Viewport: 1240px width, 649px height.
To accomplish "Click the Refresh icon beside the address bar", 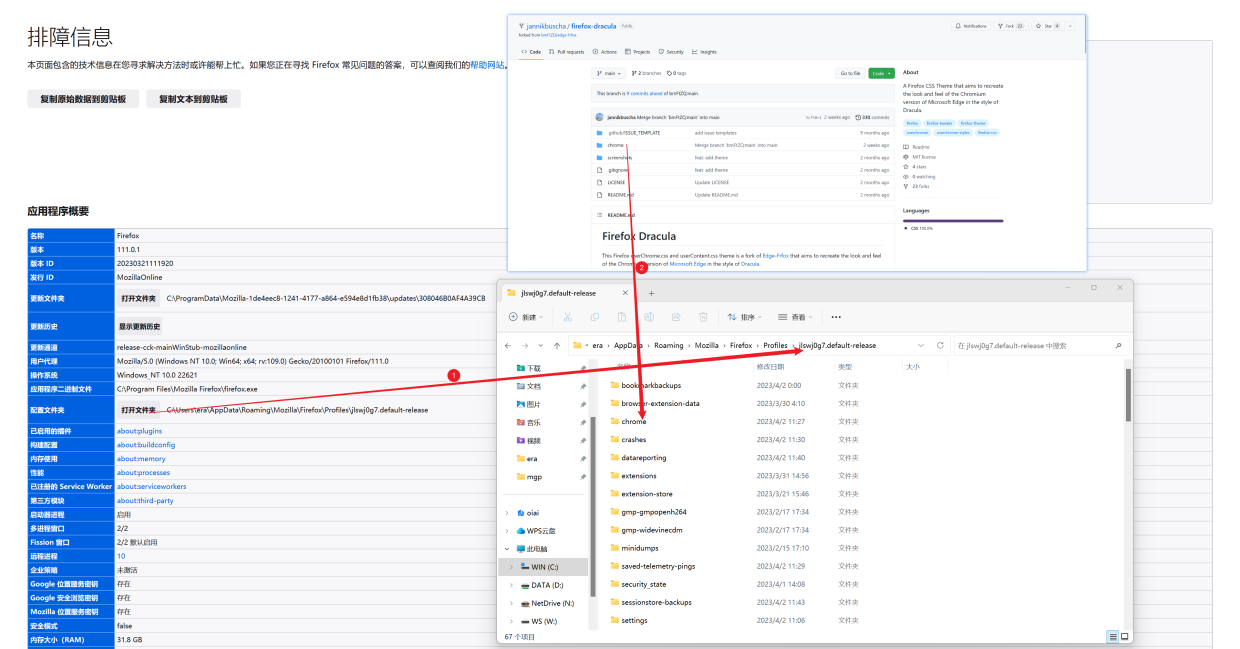I will click(x=940, y=345).
